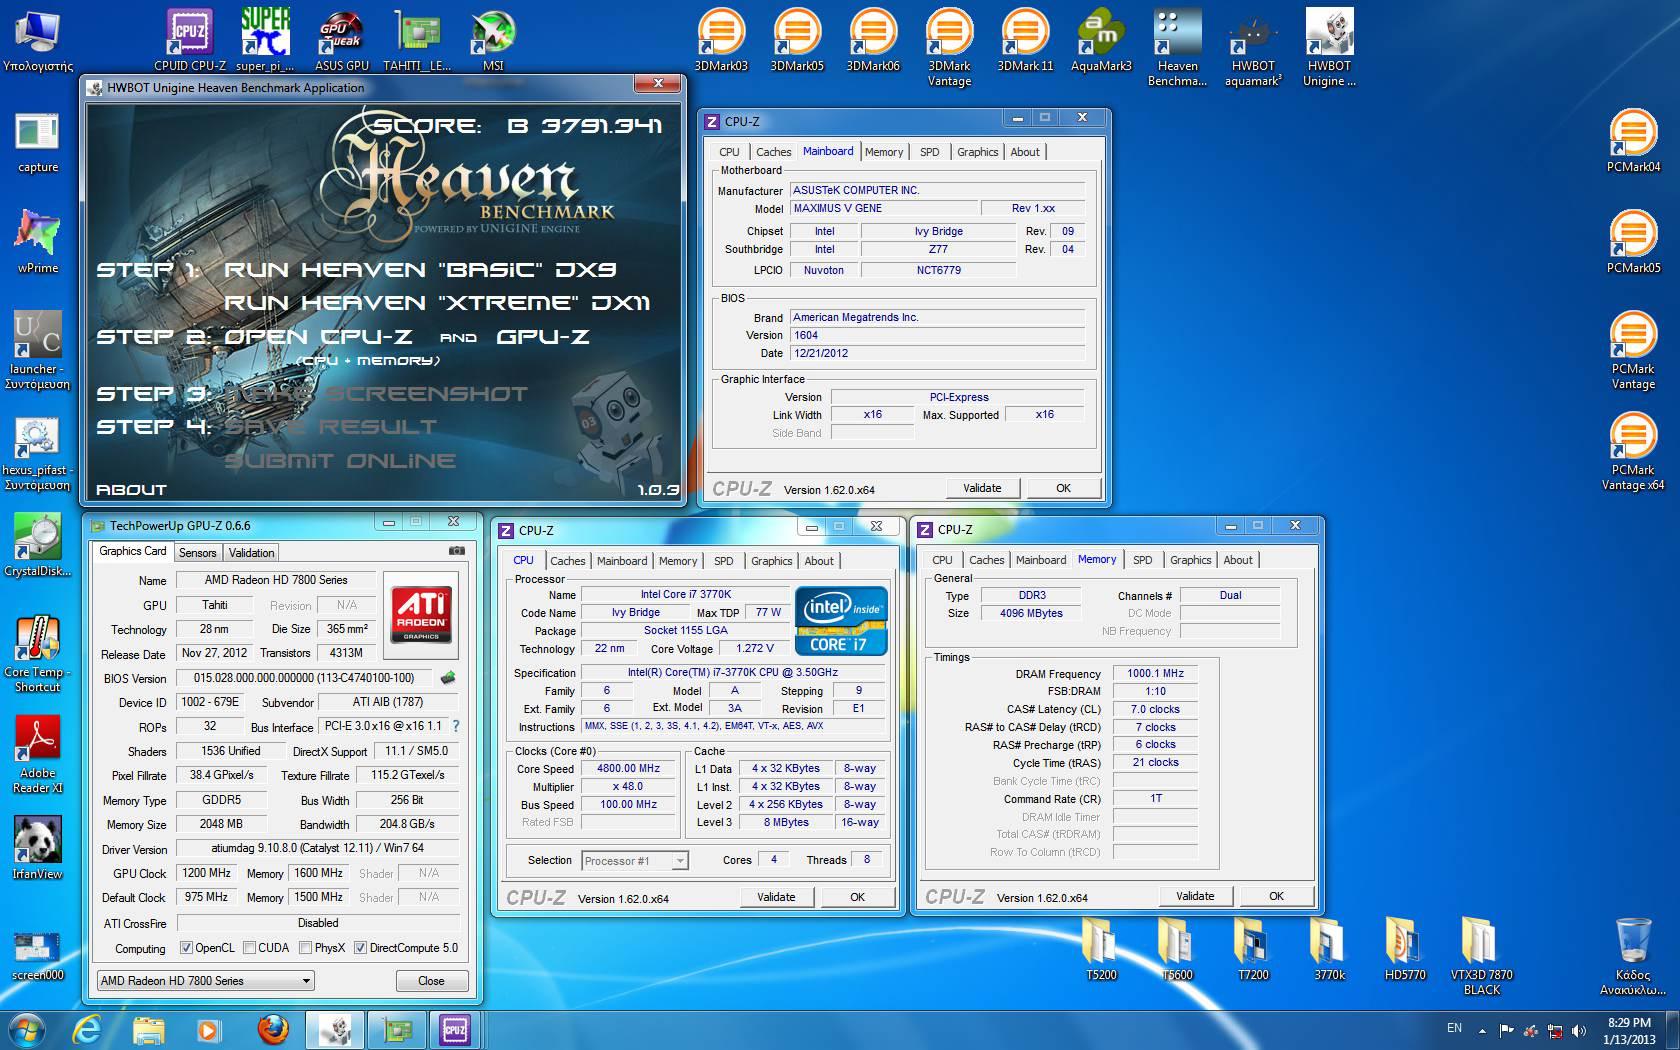This screenshot has height=1050, width=1680.
Task: Open the AMD Radeon HD 7800 Series dropdown
Action: (206, 981)
